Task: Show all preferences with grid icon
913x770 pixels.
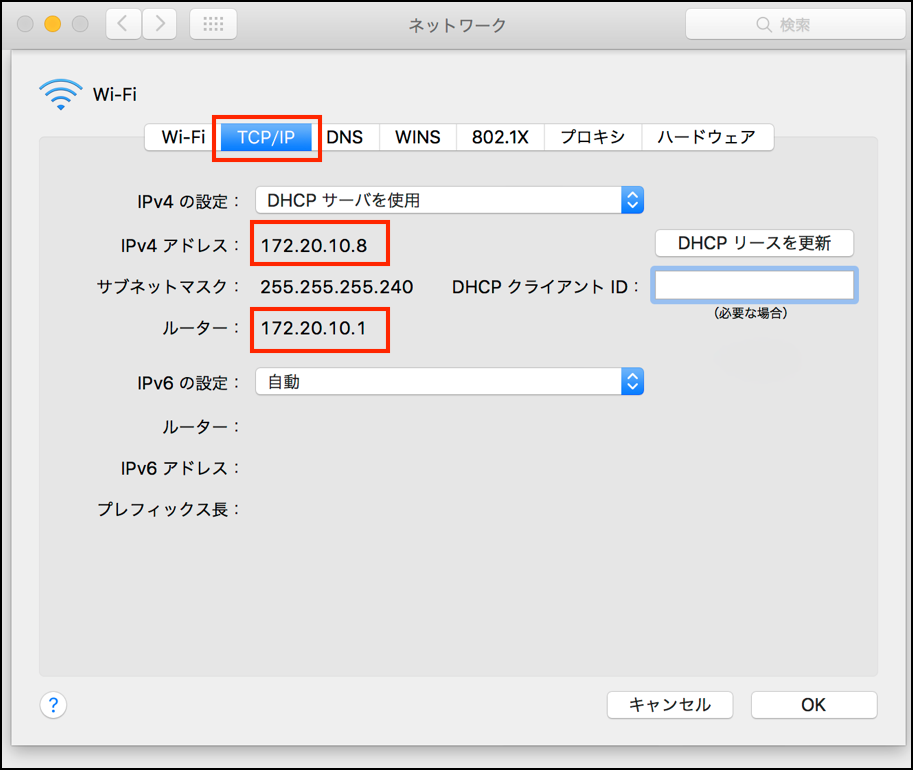Action: [x=213, y=24]
